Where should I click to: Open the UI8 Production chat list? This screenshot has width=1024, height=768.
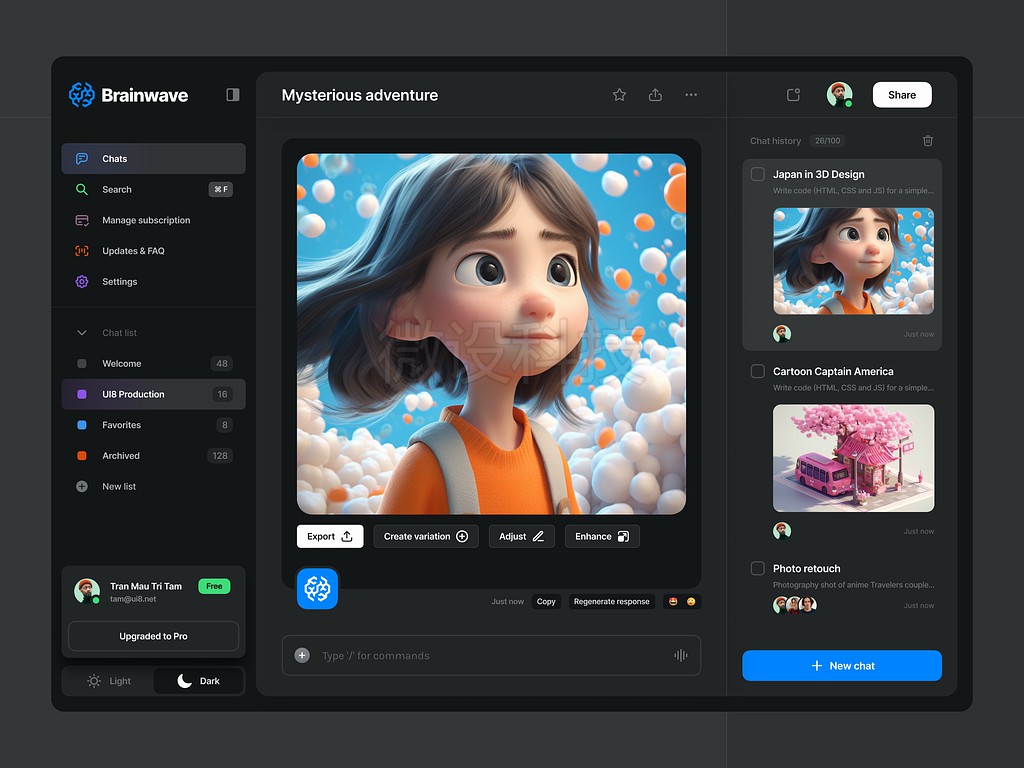point(153,394)
